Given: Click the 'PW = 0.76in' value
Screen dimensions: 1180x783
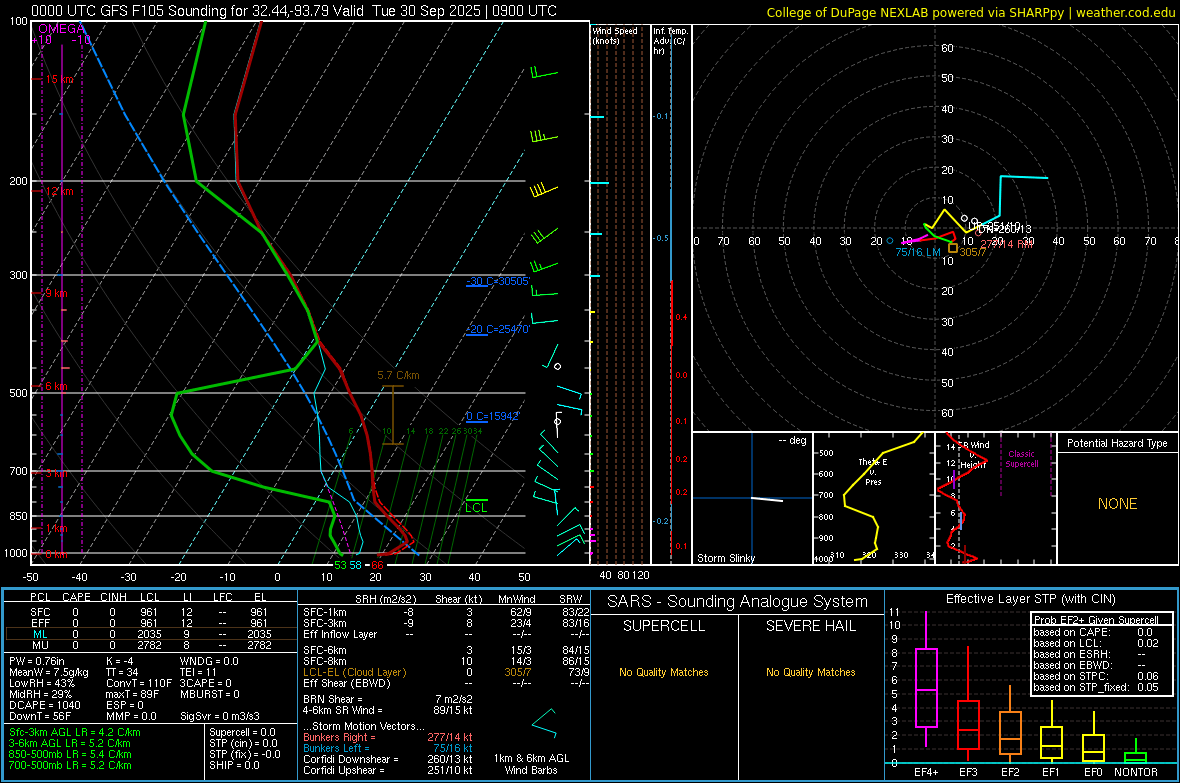Looking at the screenshot, I should point(37,661).
